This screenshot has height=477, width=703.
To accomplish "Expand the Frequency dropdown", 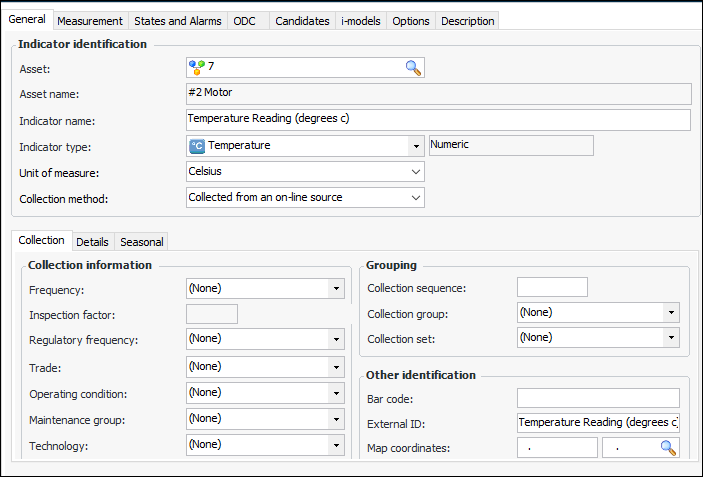I will tap(336, 289).
